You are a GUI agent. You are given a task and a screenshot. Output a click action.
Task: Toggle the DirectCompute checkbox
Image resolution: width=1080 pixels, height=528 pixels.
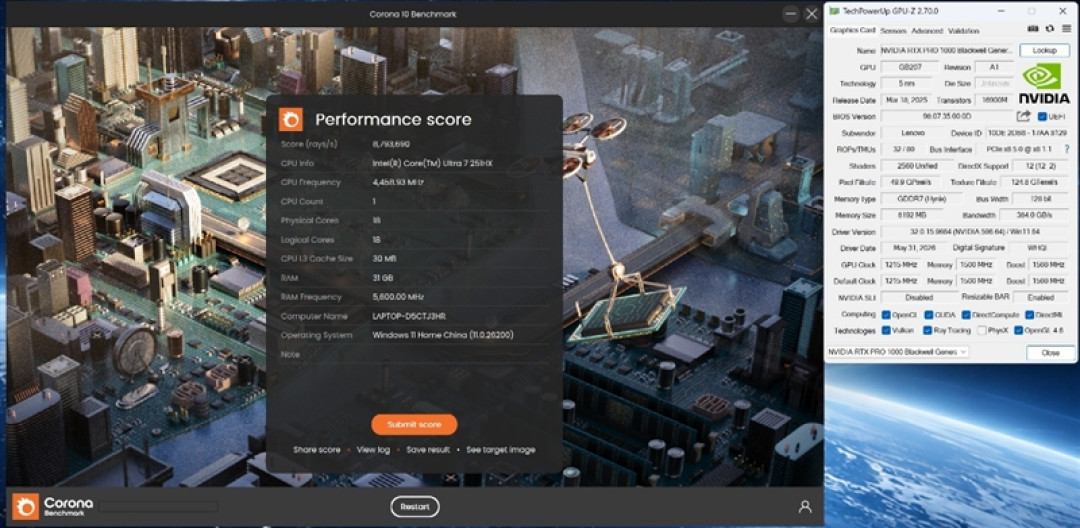point(965,315)
